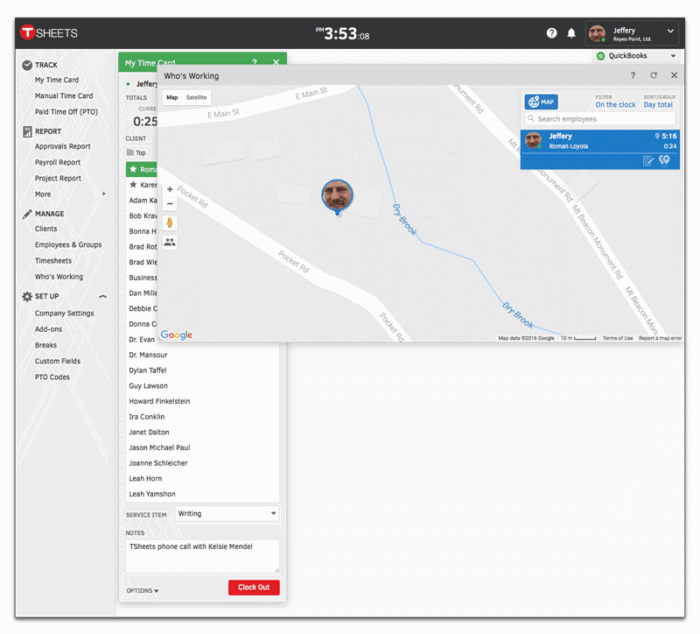This screenshot has height=634, width=700.
Task: Open Breaks settings
Action: [46, 345]
